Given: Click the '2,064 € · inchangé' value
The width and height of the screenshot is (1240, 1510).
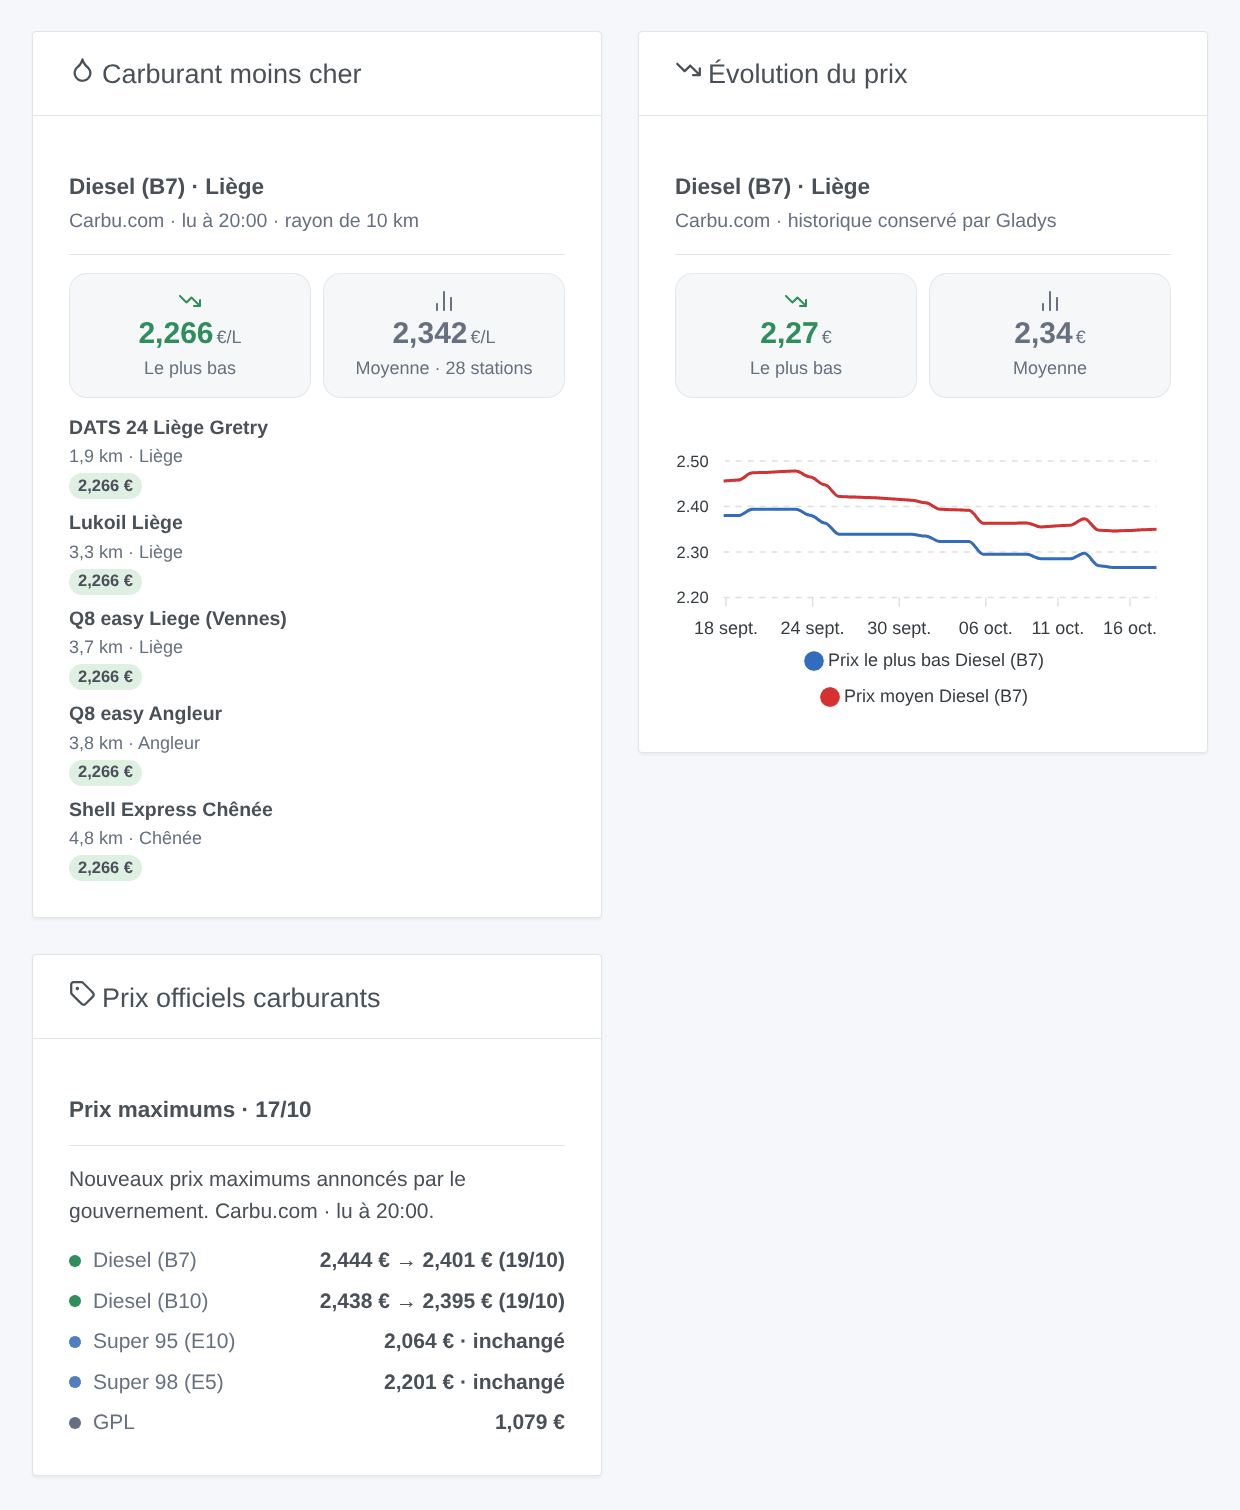Looking at the screenshot, I should [x=474, y=1341].
